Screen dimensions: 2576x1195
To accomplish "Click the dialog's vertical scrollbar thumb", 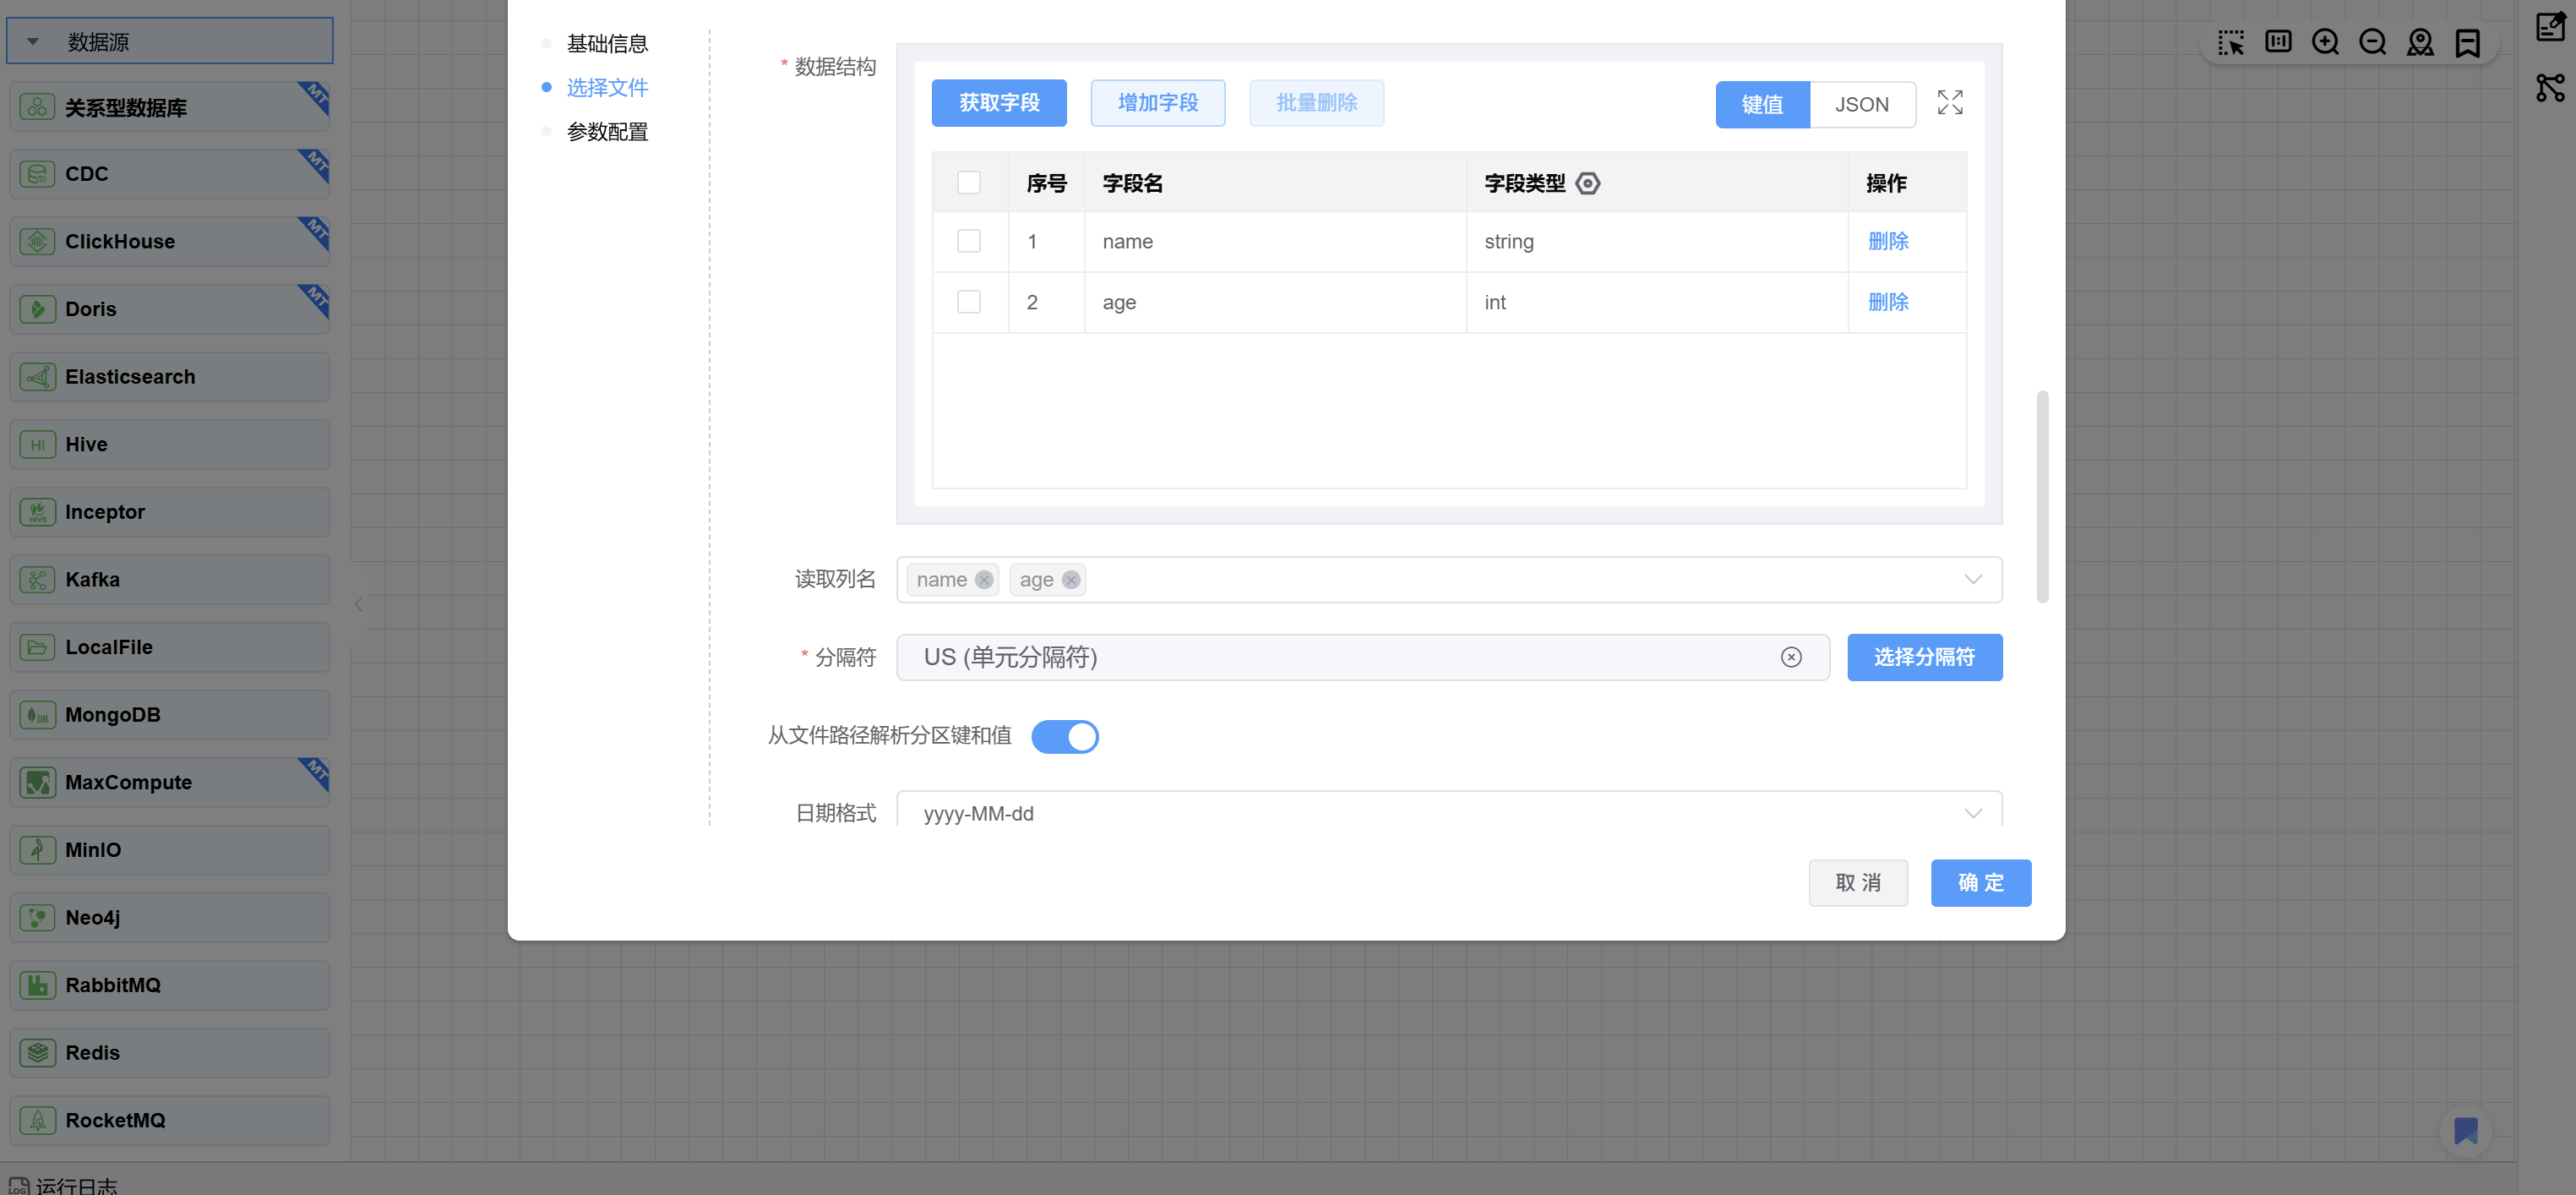I will pos(2042,497).
